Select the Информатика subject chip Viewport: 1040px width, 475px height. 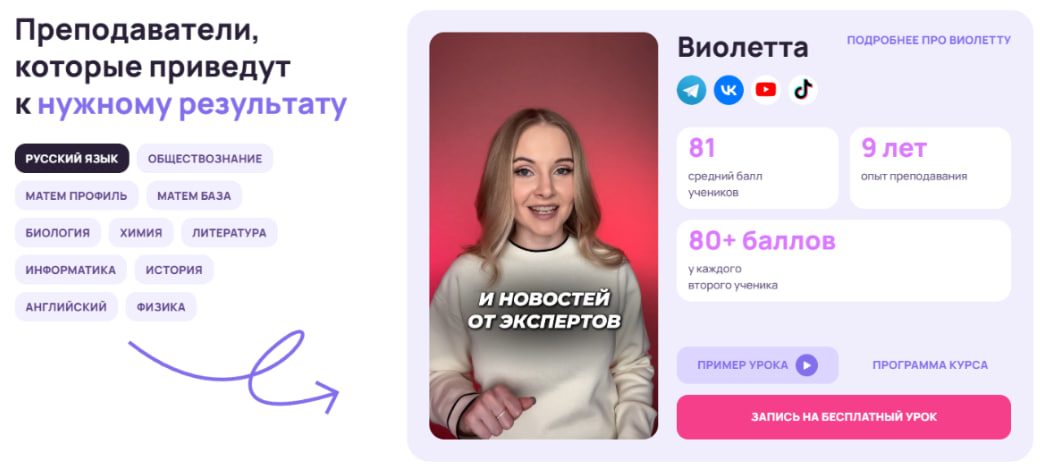[x=70, y=270]
